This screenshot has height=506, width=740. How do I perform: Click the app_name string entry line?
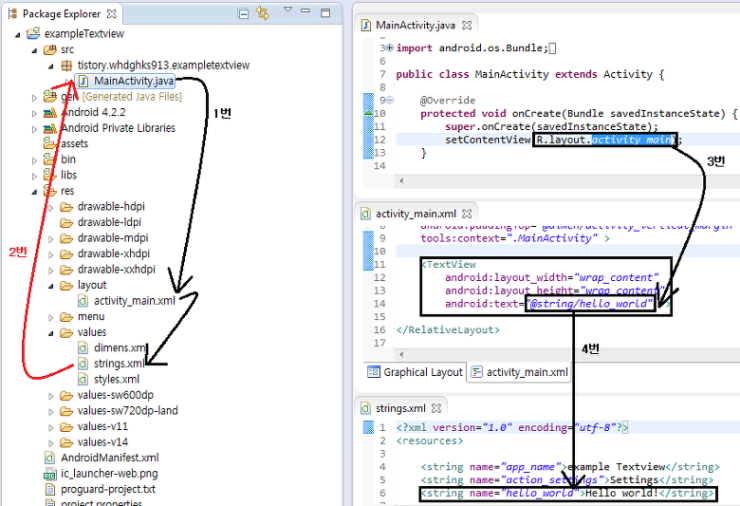[x=570, y=466]
